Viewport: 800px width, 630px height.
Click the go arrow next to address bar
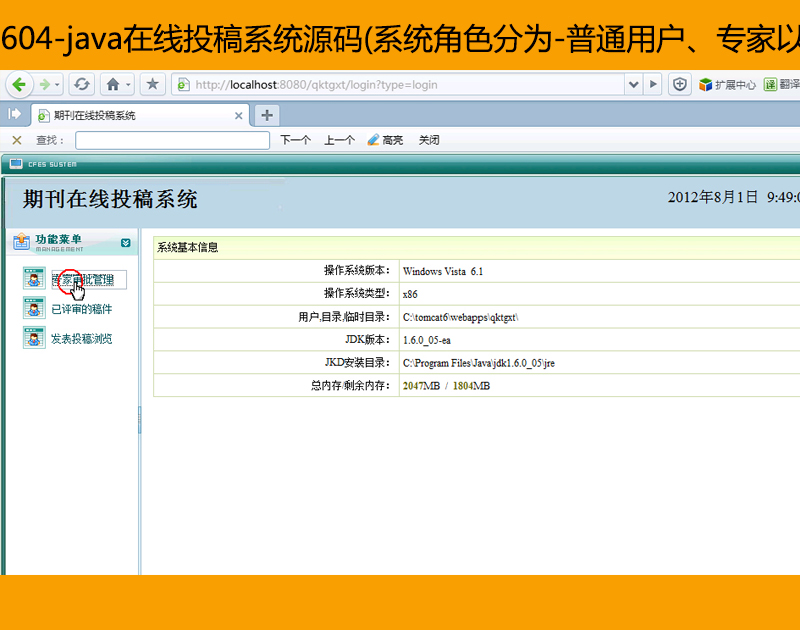tap(653, 85)
